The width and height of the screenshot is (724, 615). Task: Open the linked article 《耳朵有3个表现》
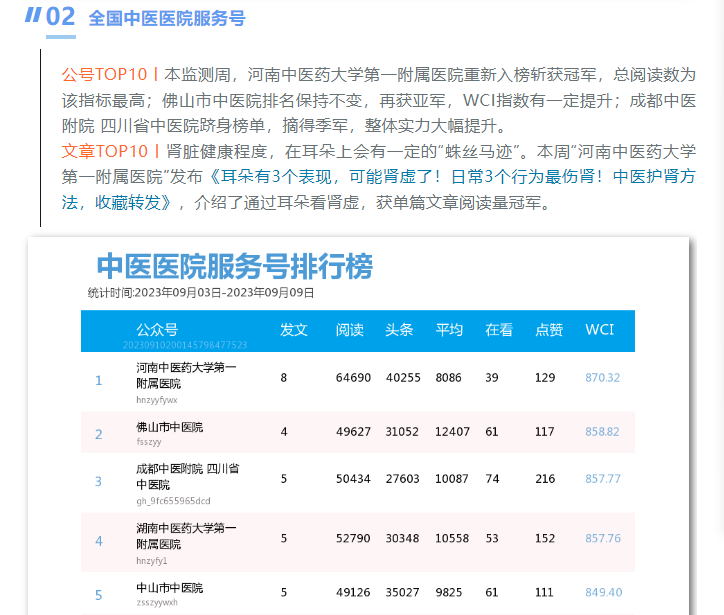[x=379, y=189]
